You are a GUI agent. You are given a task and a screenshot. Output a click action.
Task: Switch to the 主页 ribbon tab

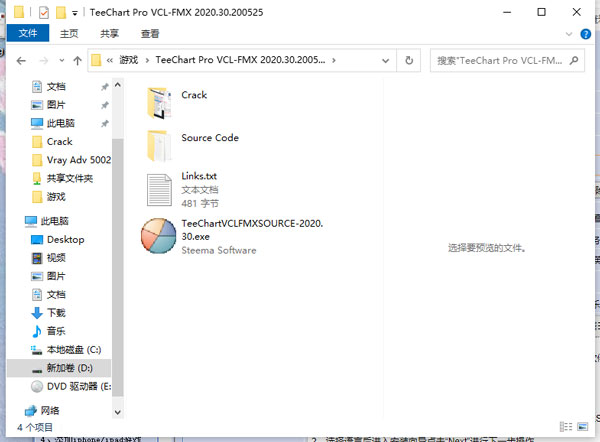(x=69, y=34)
